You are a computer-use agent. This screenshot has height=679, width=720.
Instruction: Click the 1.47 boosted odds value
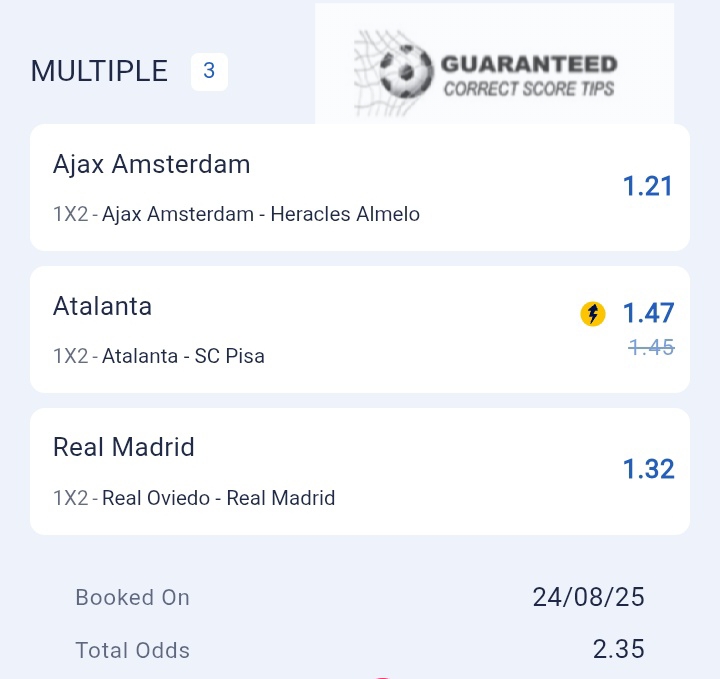648,313
